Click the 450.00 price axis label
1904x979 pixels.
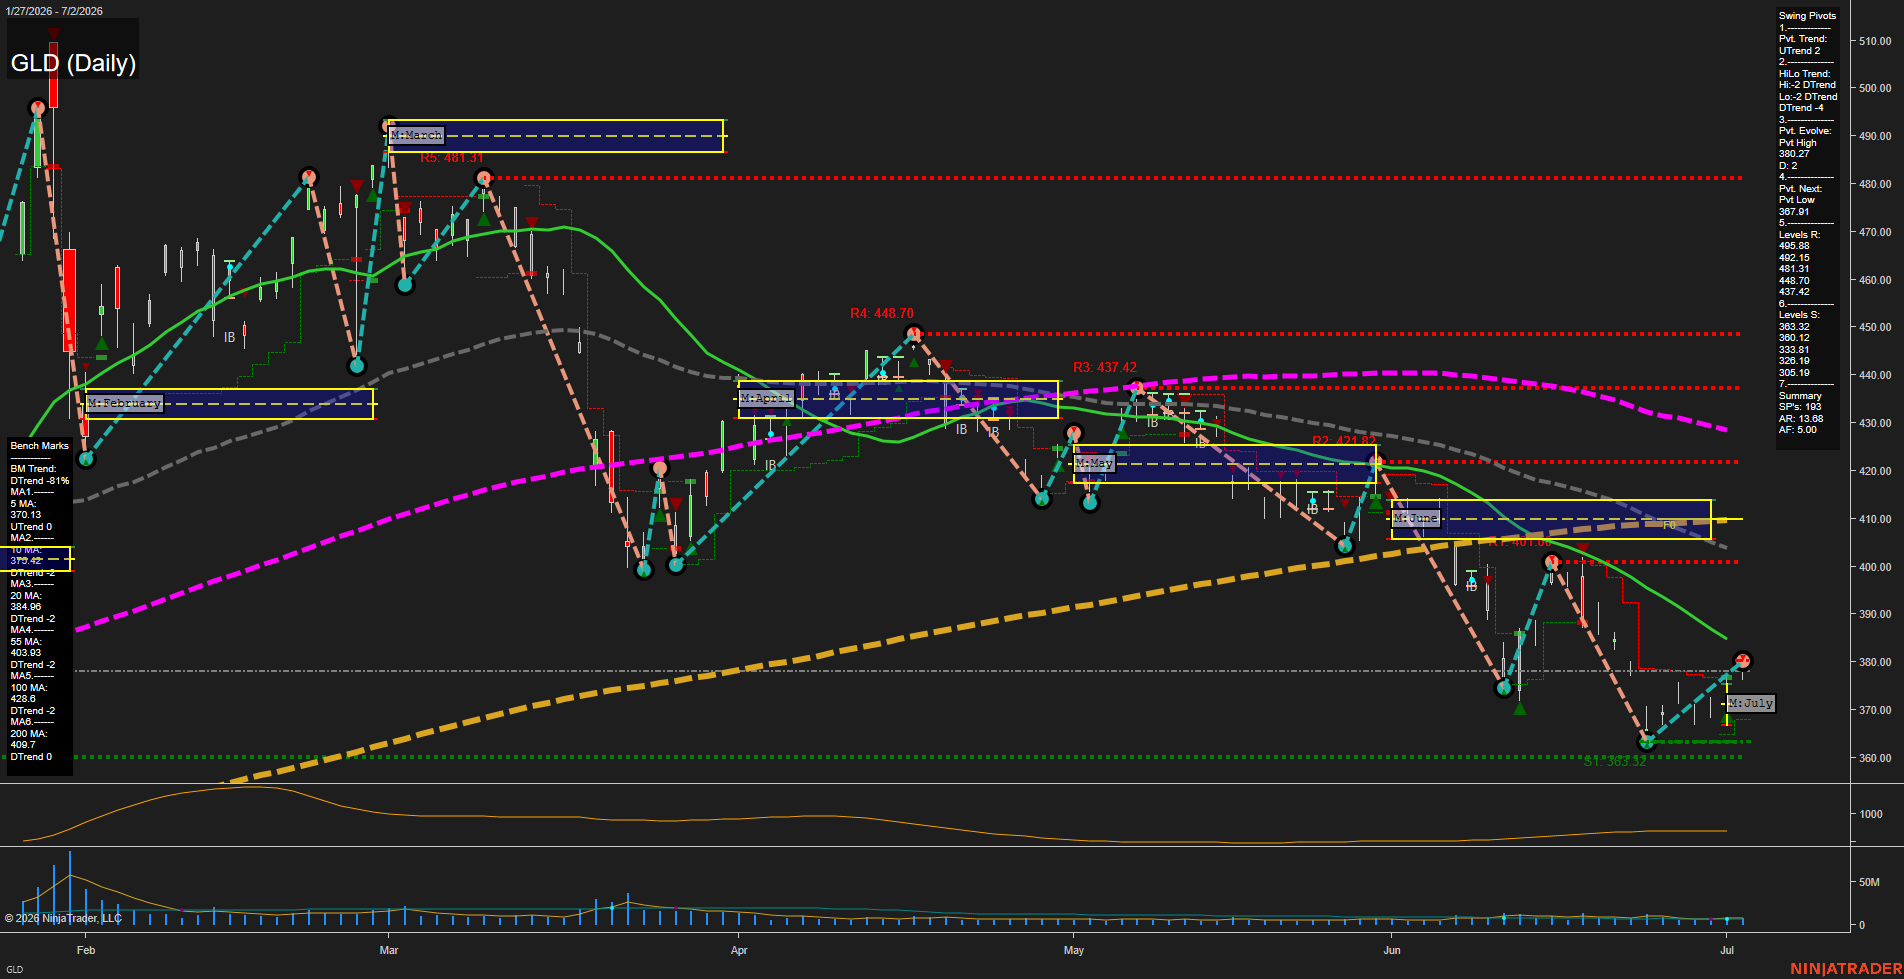point(1875,327)
